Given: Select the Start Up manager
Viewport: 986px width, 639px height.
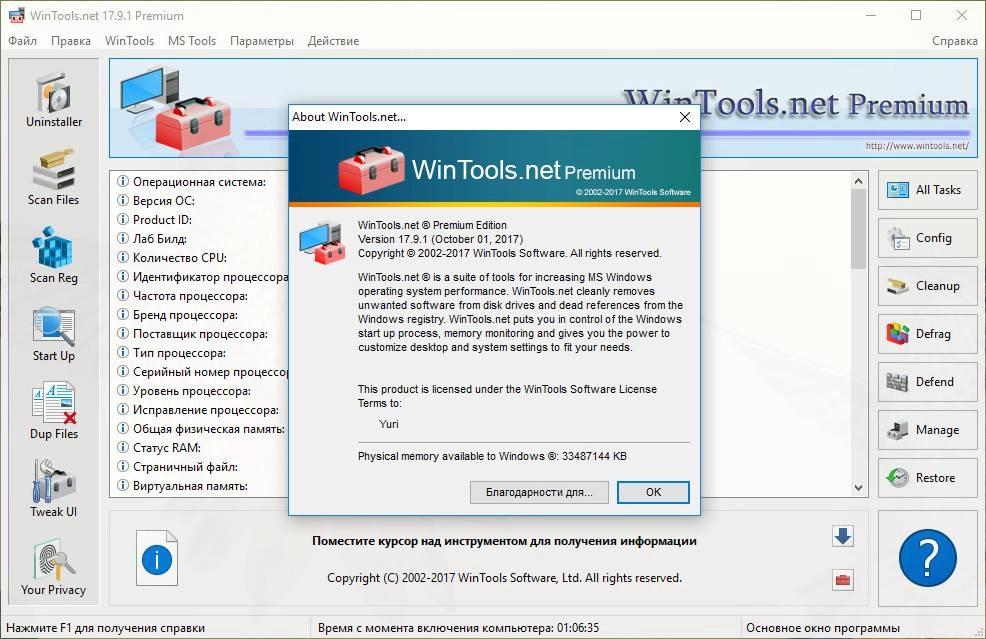Looking at the screenshot, I should pos(53,334).
